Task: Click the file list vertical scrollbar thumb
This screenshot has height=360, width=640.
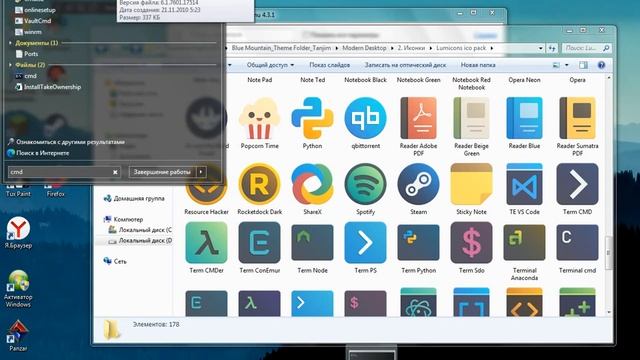Action: coord(609,253)
